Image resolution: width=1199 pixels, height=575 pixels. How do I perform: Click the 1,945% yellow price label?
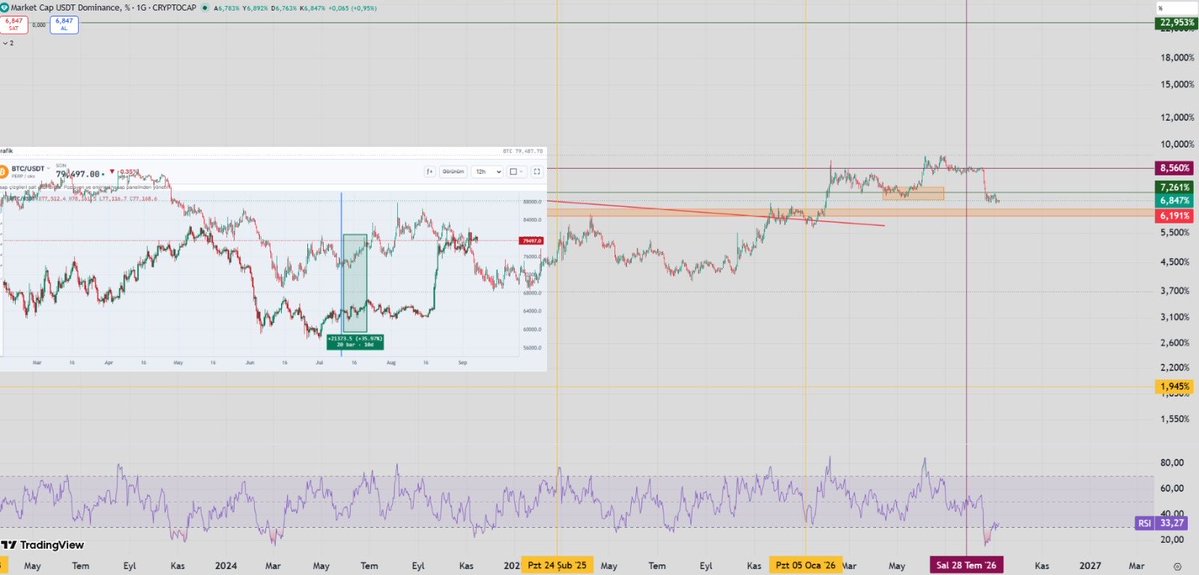click(1175, 387)
